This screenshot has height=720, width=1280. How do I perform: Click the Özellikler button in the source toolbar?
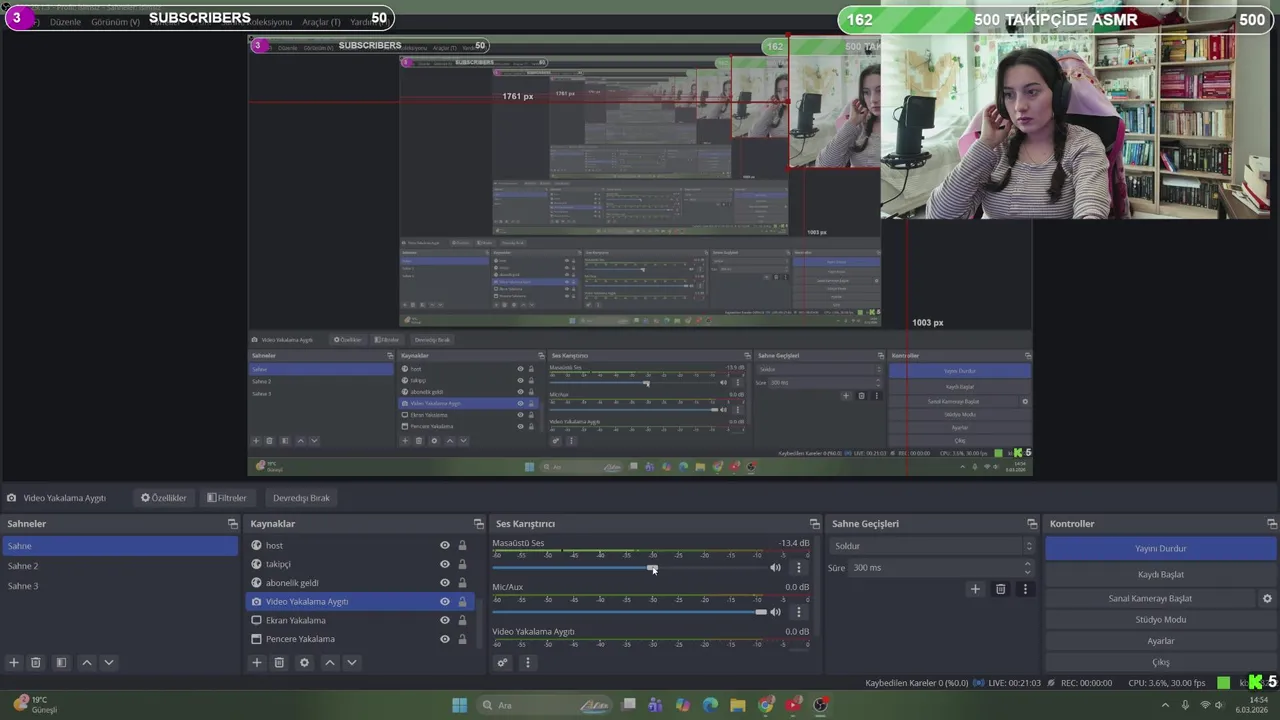(x=164, y=498)
